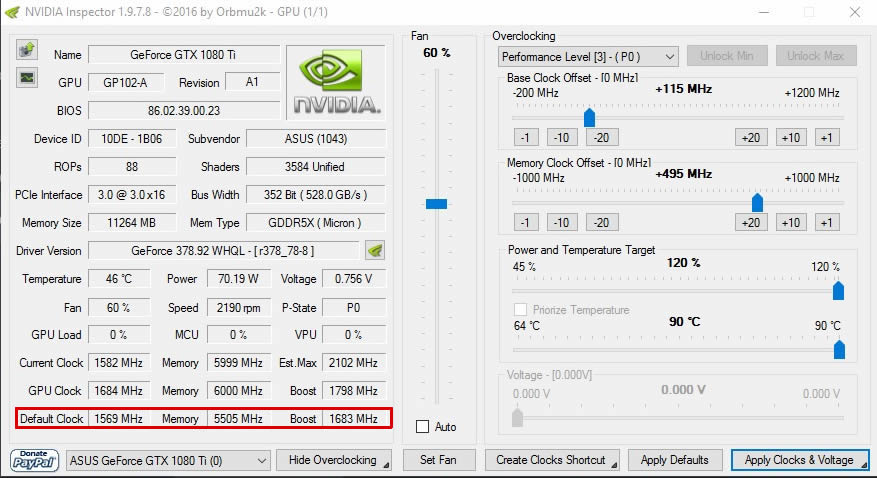This screenshot has height=478, width=877.
Task: Click the Unlock Max button
Action: 815,56
